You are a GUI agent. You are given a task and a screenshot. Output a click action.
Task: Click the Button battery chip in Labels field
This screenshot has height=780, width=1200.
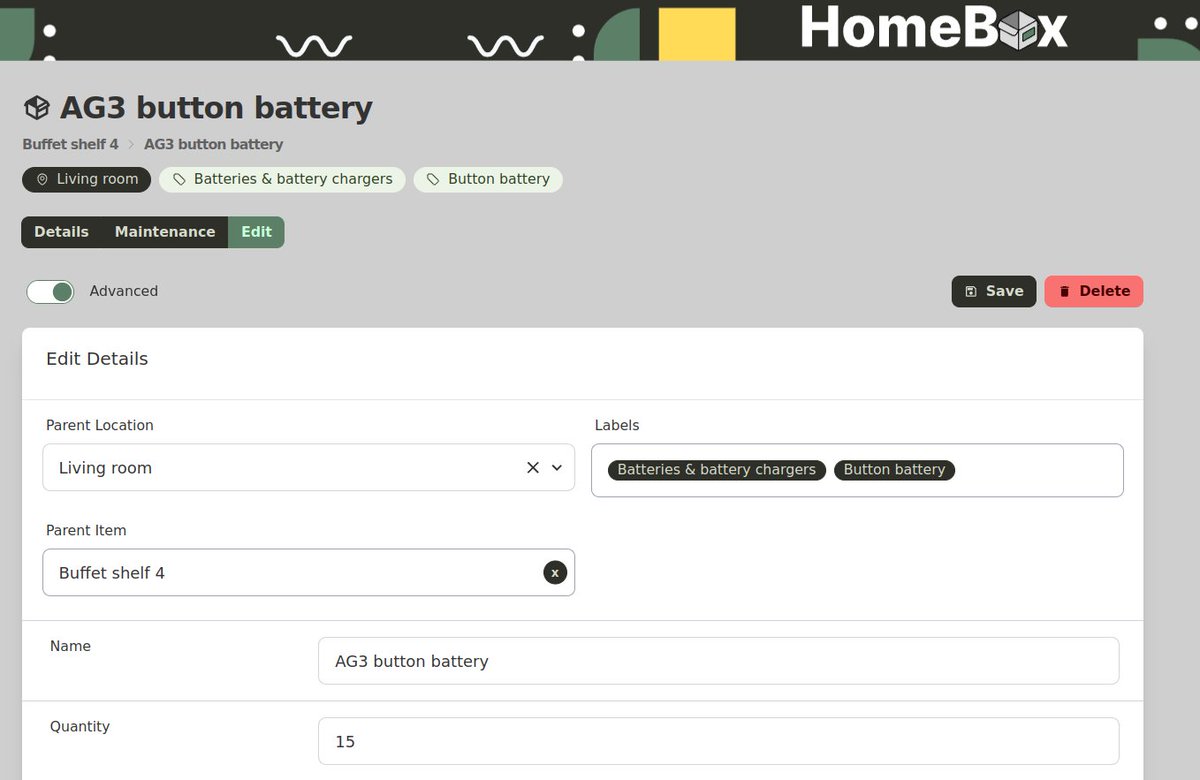[x=894, y=470]
